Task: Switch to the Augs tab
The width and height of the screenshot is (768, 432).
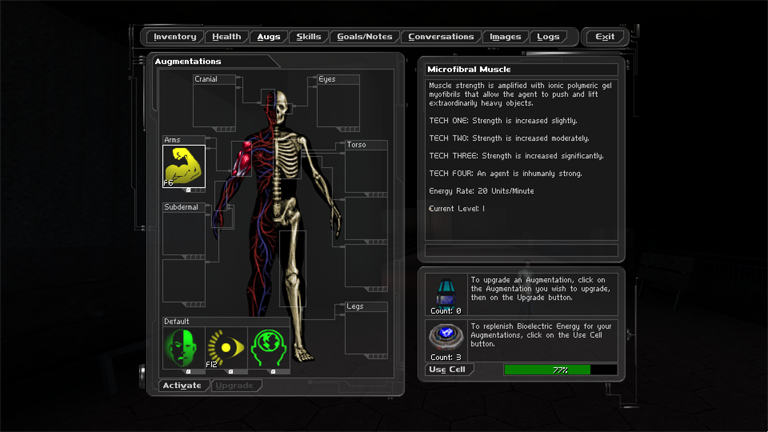Action: (269, 37)
